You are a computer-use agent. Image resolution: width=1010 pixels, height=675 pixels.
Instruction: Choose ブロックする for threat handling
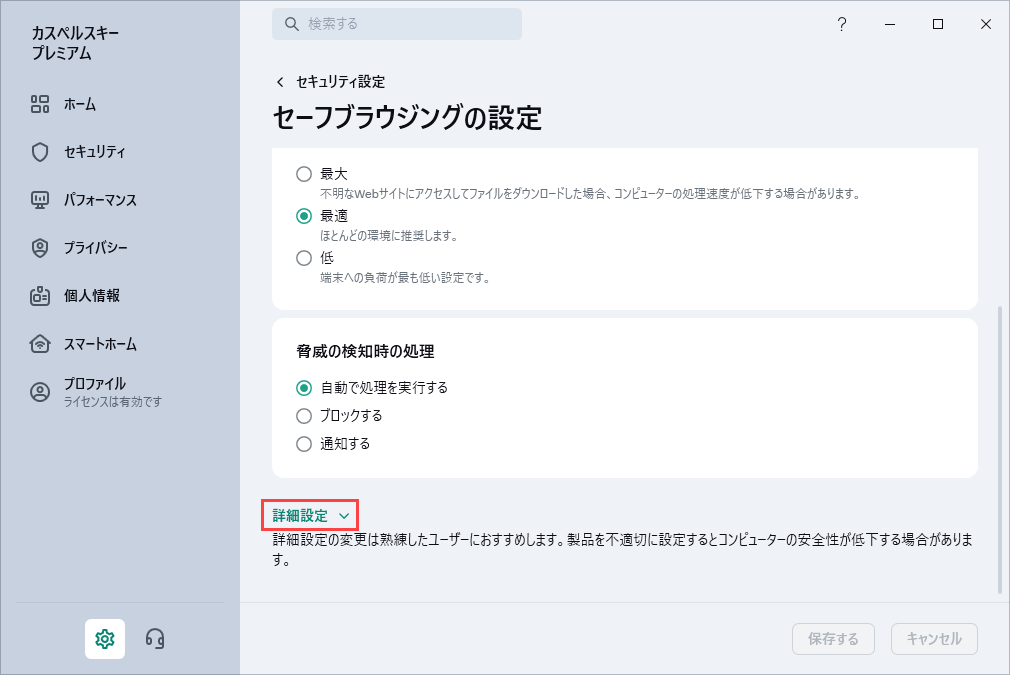304,417
